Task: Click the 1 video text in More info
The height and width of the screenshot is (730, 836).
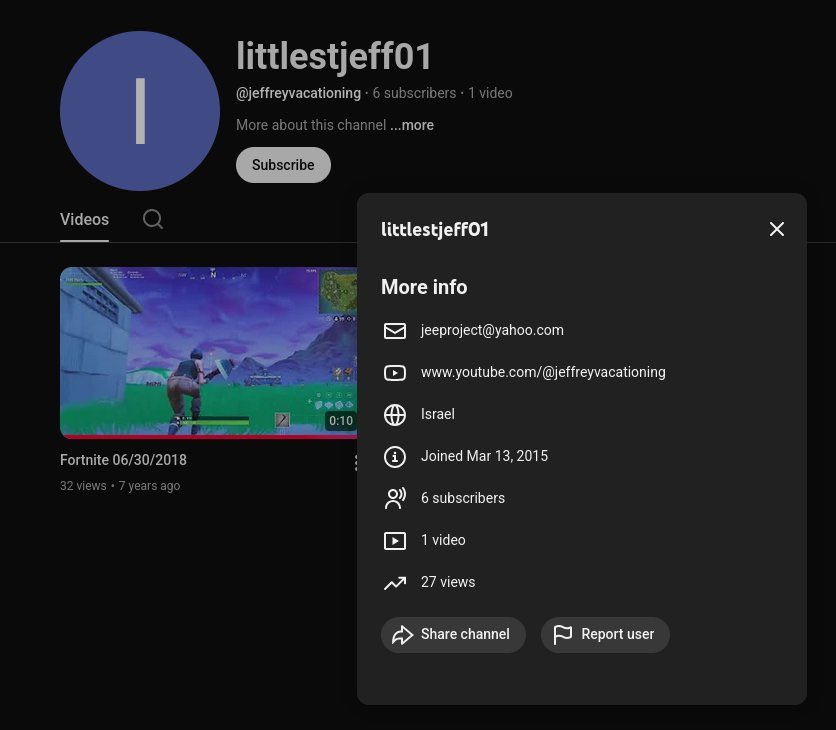Action: [443, 540]
